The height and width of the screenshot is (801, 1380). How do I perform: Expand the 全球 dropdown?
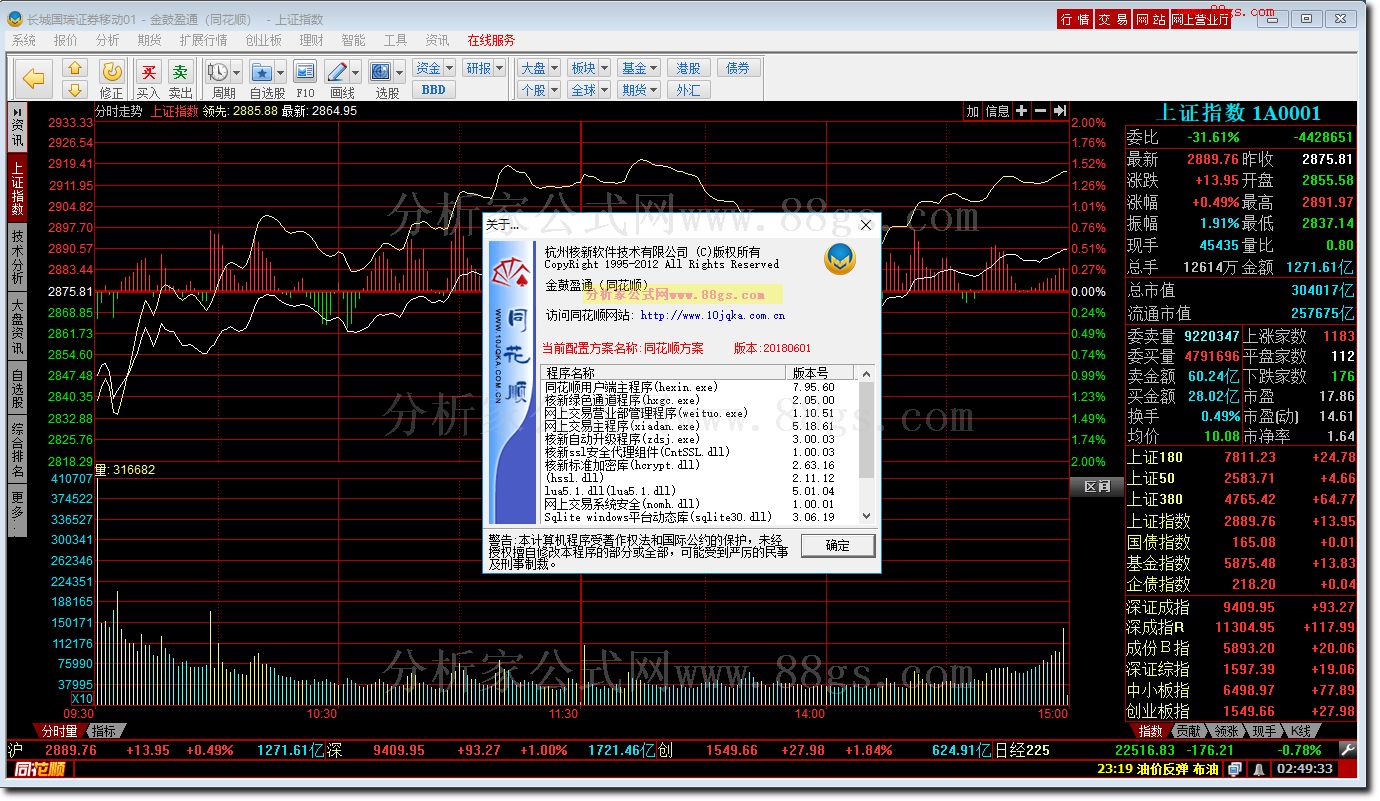click(x=603, y=90)
